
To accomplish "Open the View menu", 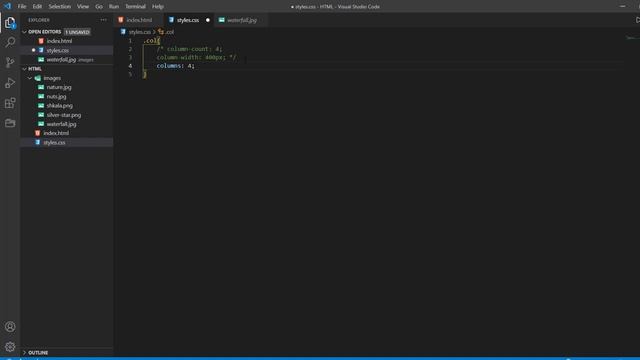I will [x=83, y=7].
